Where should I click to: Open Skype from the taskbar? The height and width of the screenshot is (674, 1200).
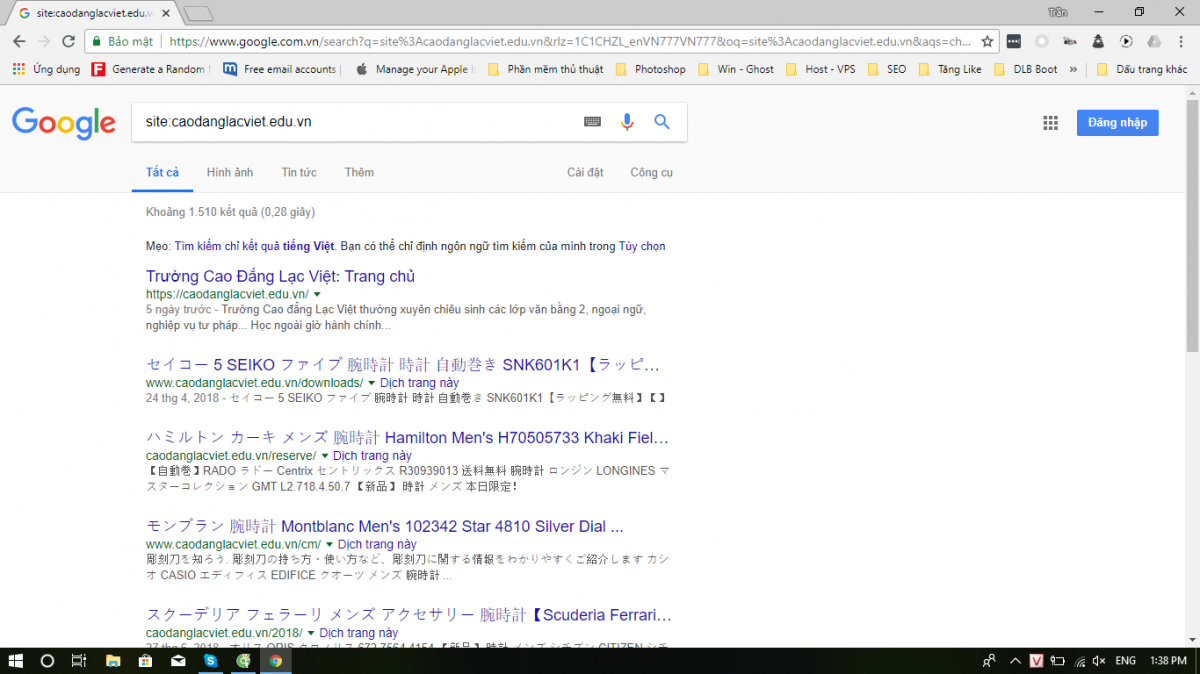click(211, 660)
